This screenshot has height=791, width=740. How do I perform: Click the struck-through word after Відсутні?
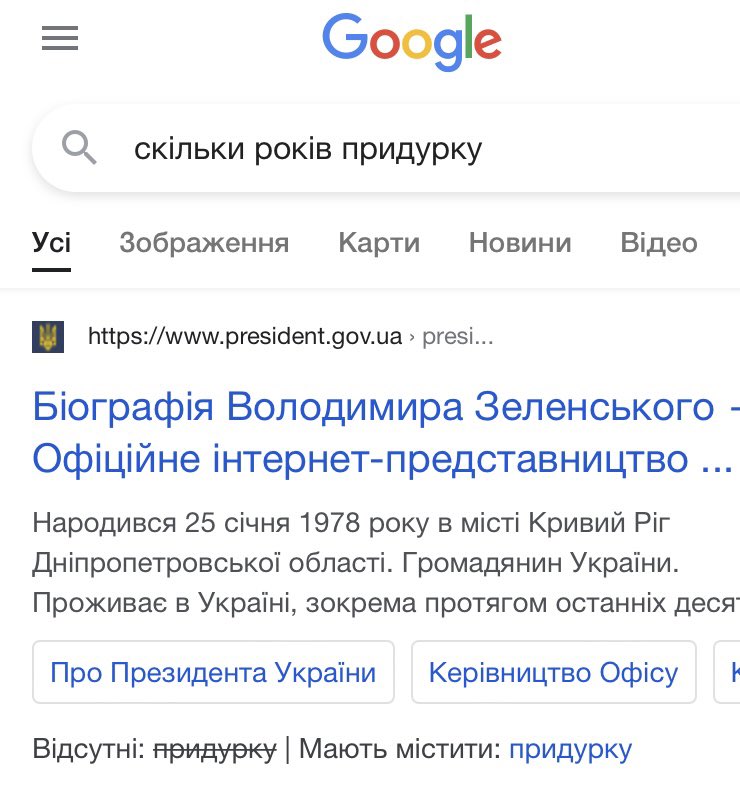pos(216,748)
